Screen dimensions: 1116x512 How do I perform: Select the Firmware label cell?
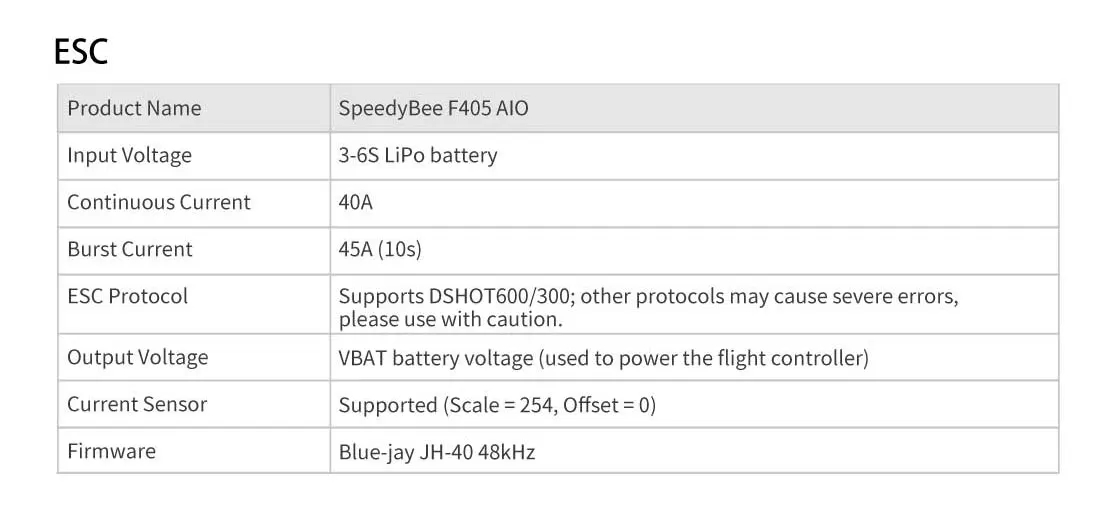(x=111, y=451)
